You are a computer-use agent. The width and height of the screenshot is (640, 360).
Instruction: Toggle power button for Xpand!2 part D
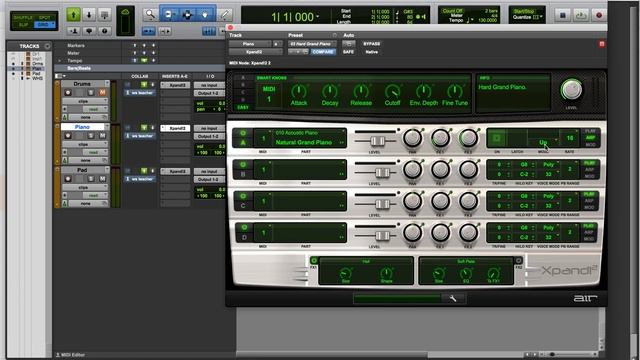point(244,227)
